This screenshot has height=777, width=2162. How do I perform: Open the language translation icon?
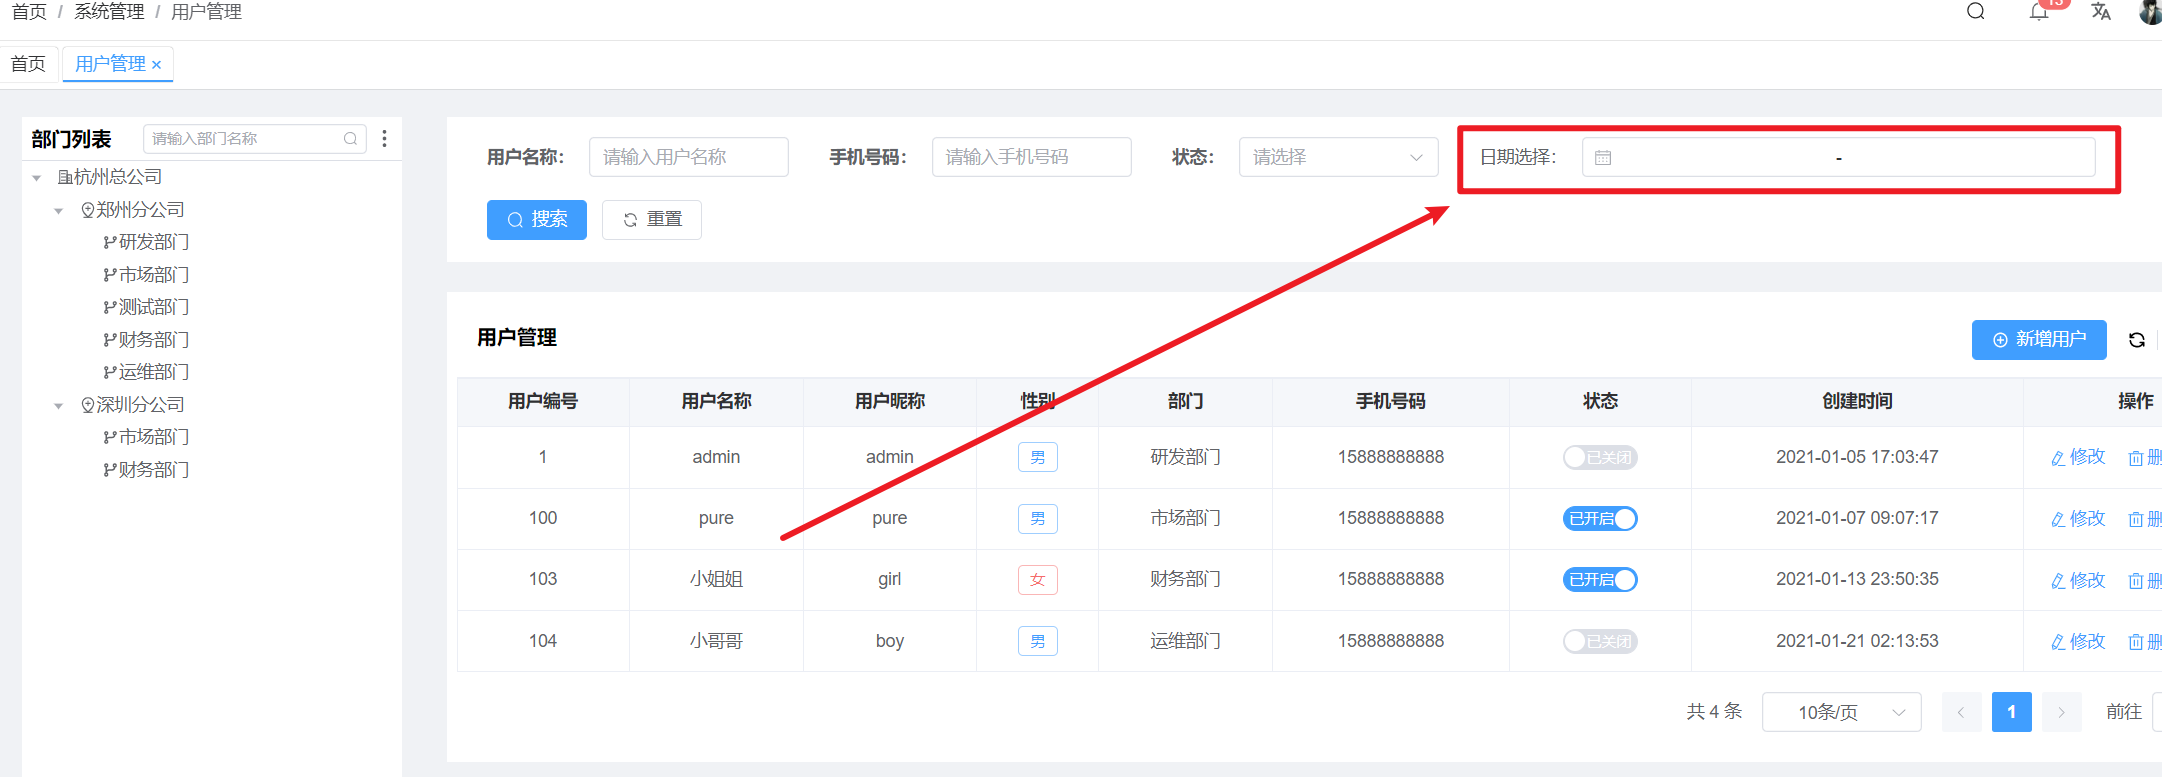[x=2101, y=11]
